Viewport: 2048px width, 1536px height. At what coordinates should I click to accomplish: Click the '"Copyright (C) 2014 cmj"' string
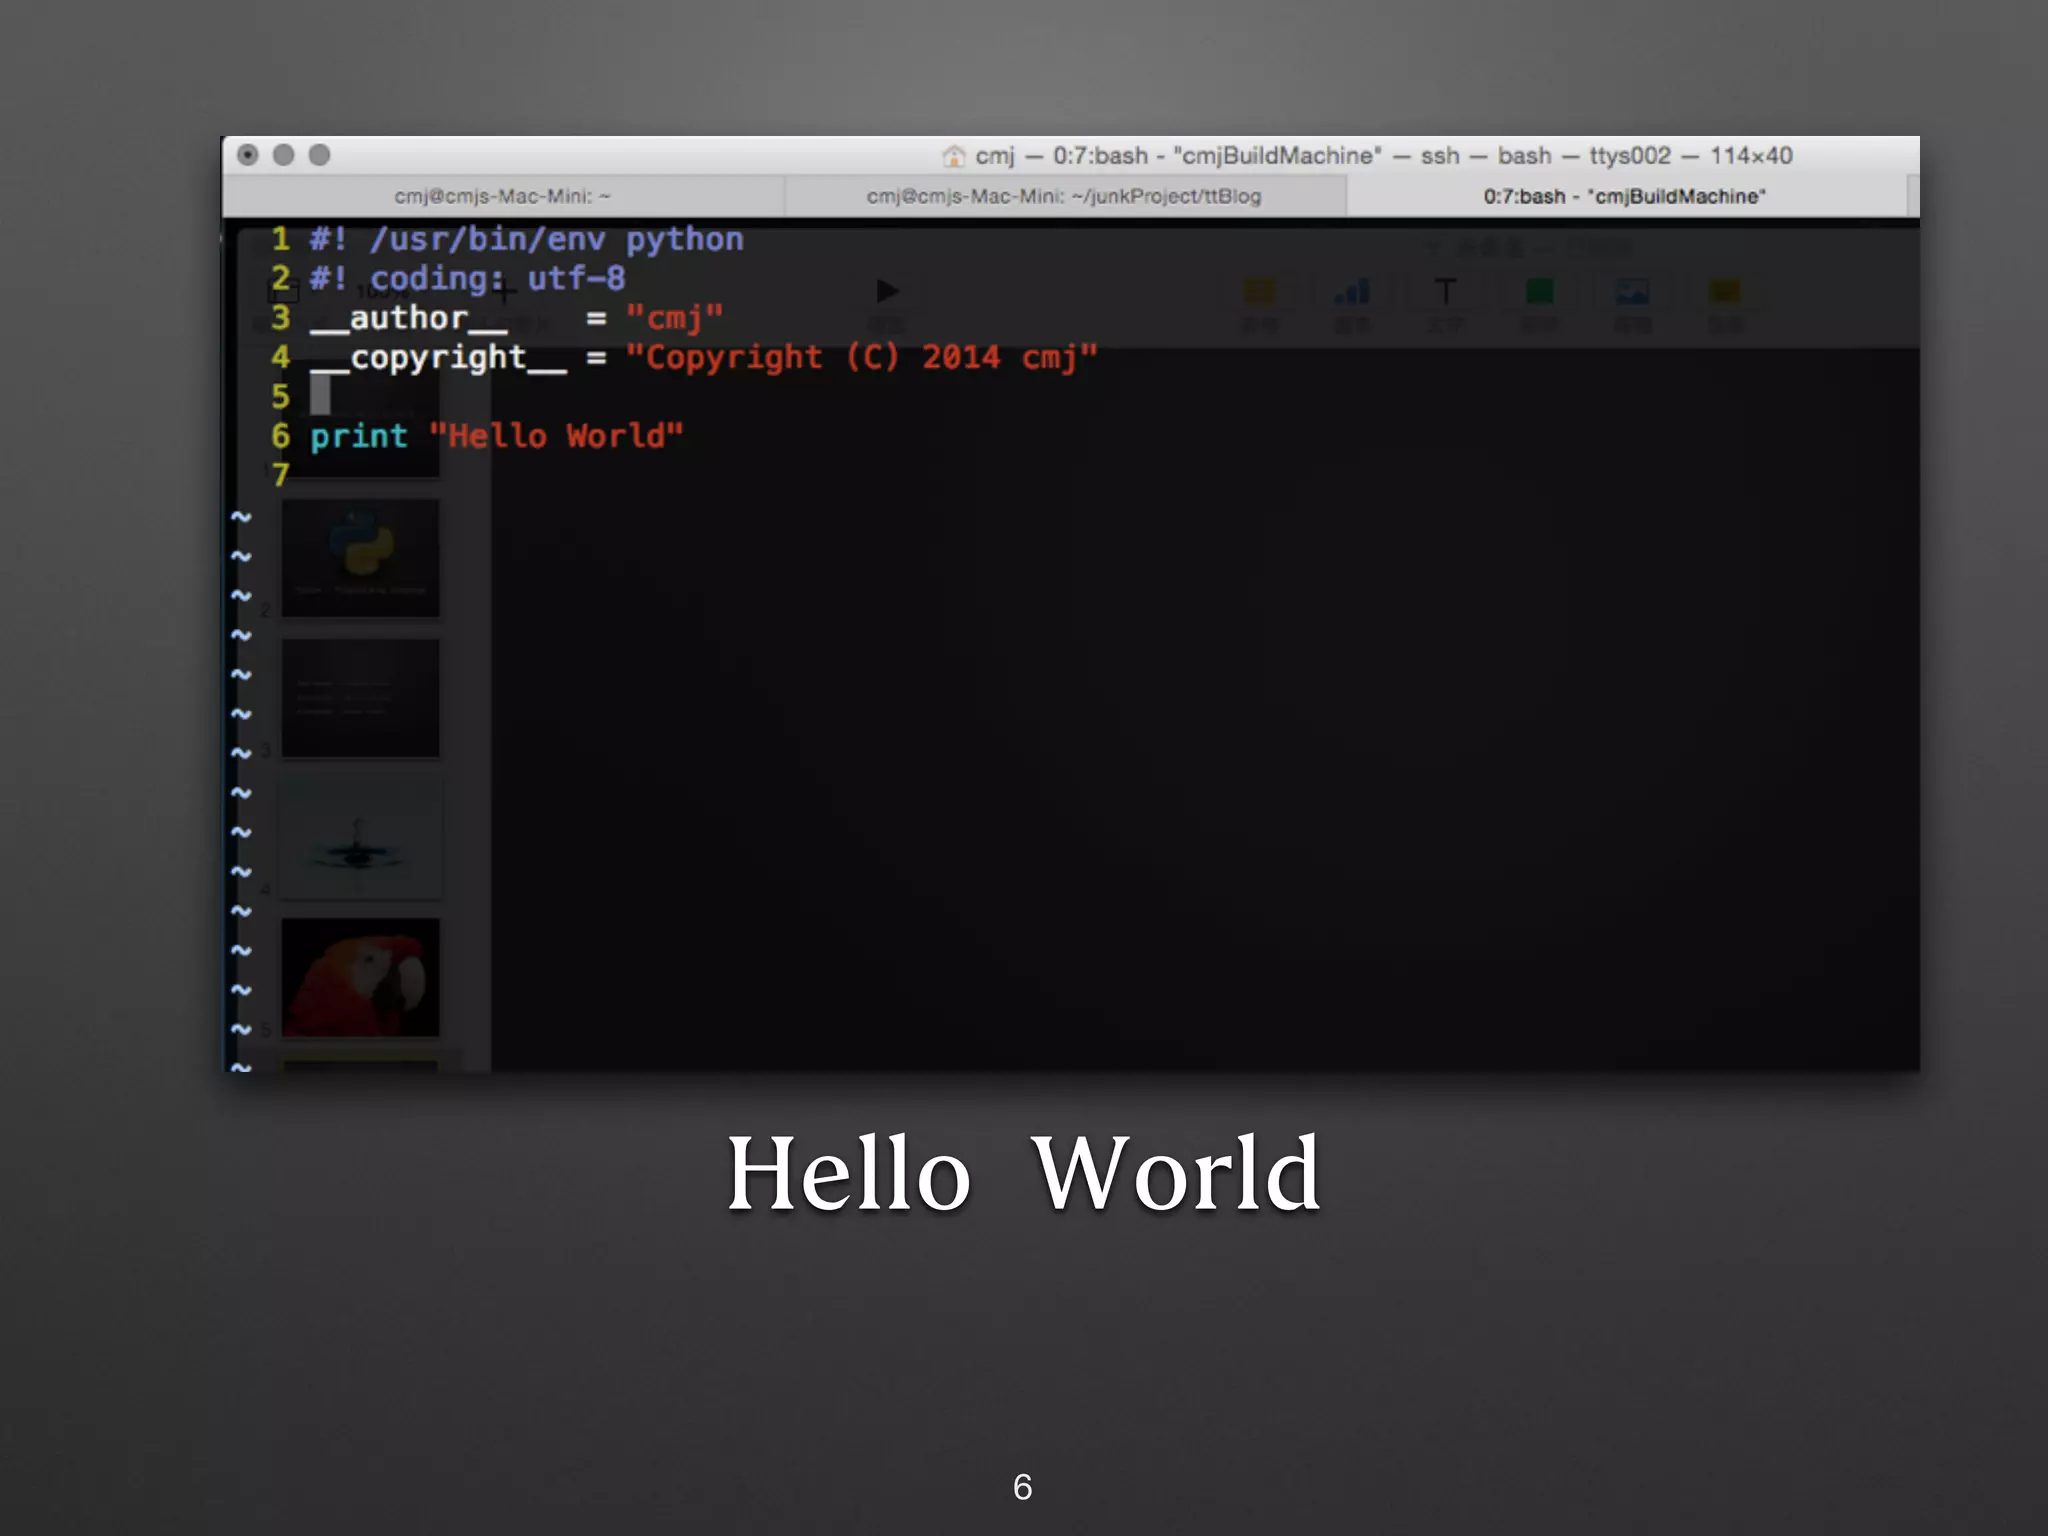tap(862, 358)
